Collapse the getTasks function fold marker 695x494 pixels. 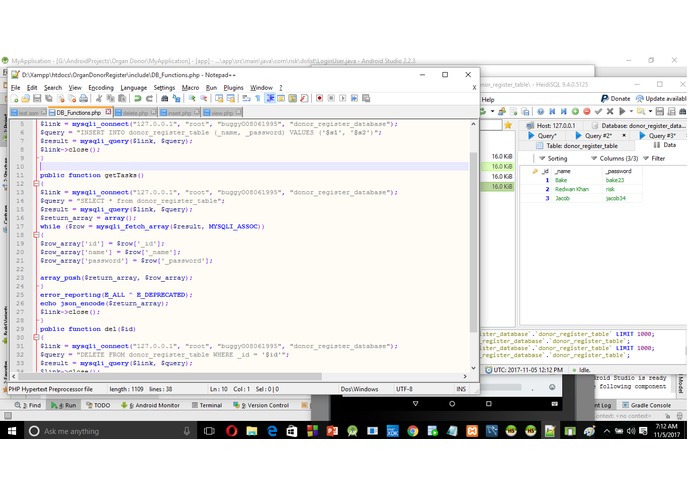(36, 183)
